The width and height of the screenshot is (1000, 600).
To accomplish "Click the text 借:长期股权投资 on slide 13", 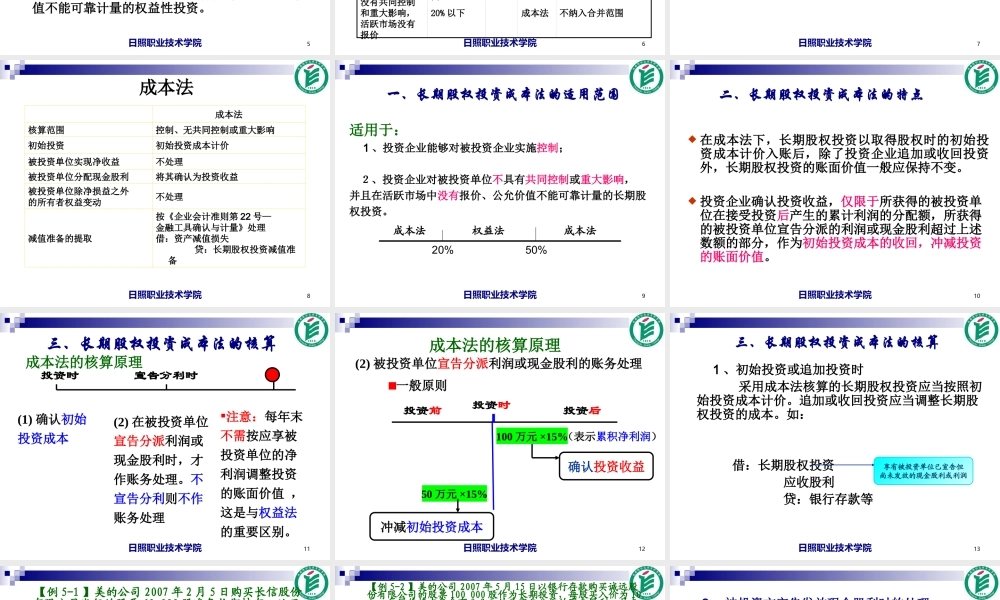I will tap(783, 465).
